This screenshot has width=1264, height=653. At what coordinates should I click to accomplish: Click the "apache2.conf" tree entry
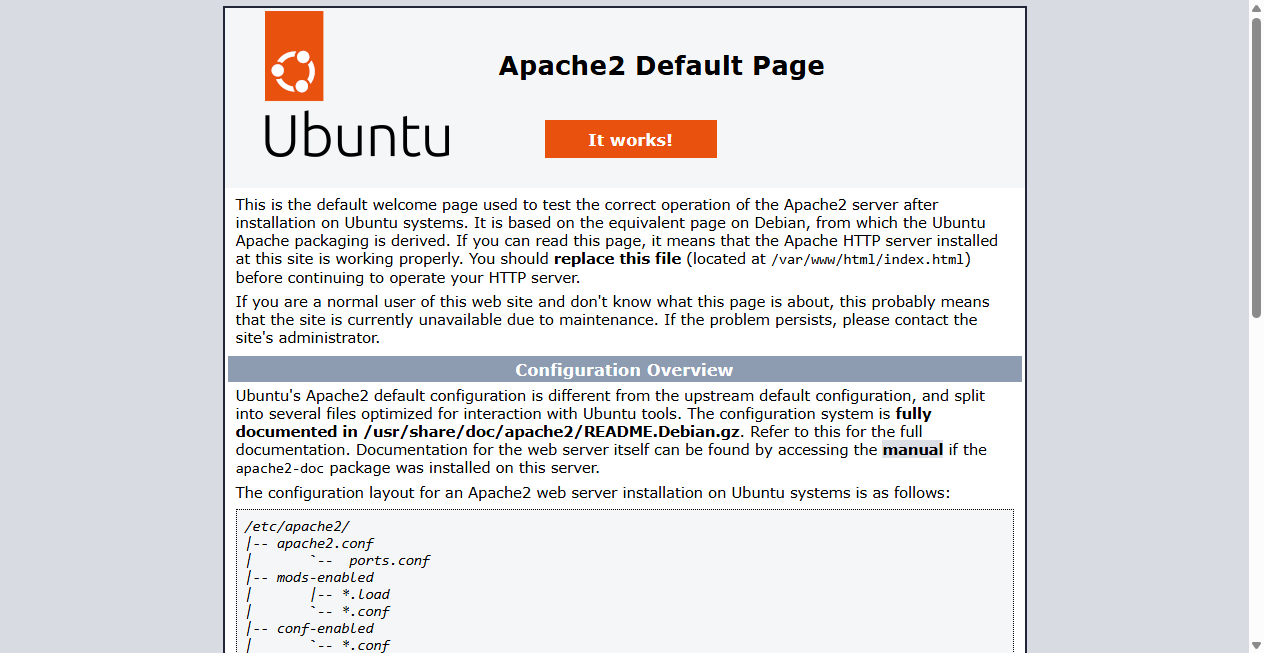coord(325,544)
